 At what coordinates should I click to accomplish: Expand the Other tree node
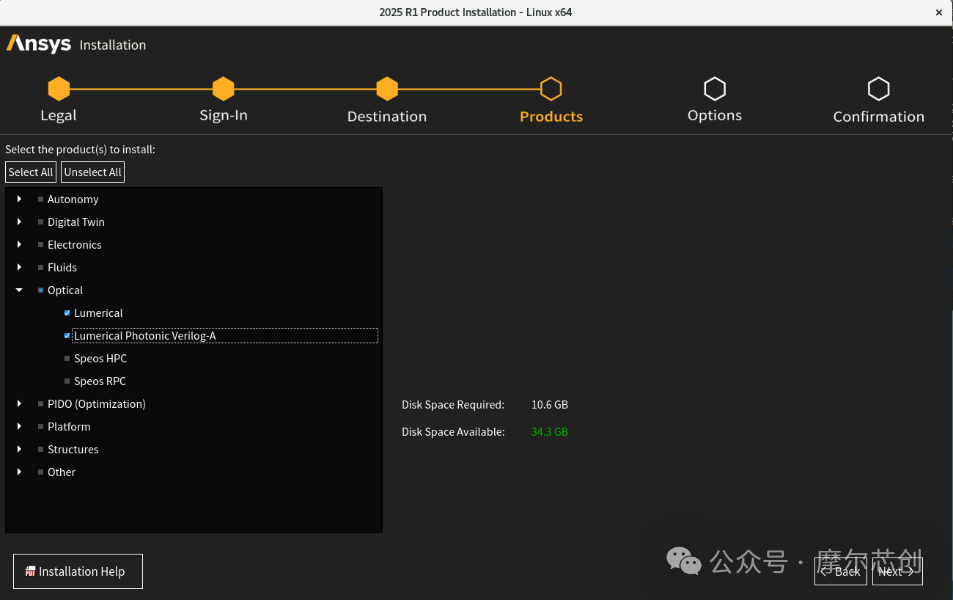pos(19,472)
